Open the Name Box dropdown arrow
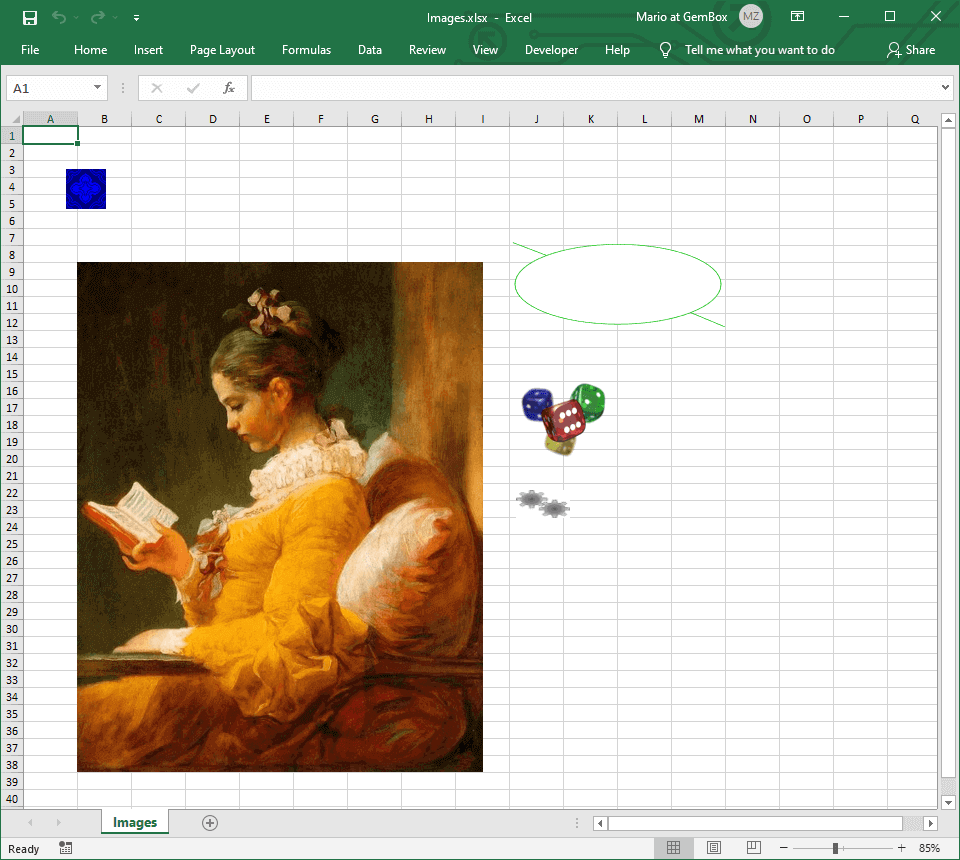The height and width of the screenshot is (860, 960). (97, 88)
